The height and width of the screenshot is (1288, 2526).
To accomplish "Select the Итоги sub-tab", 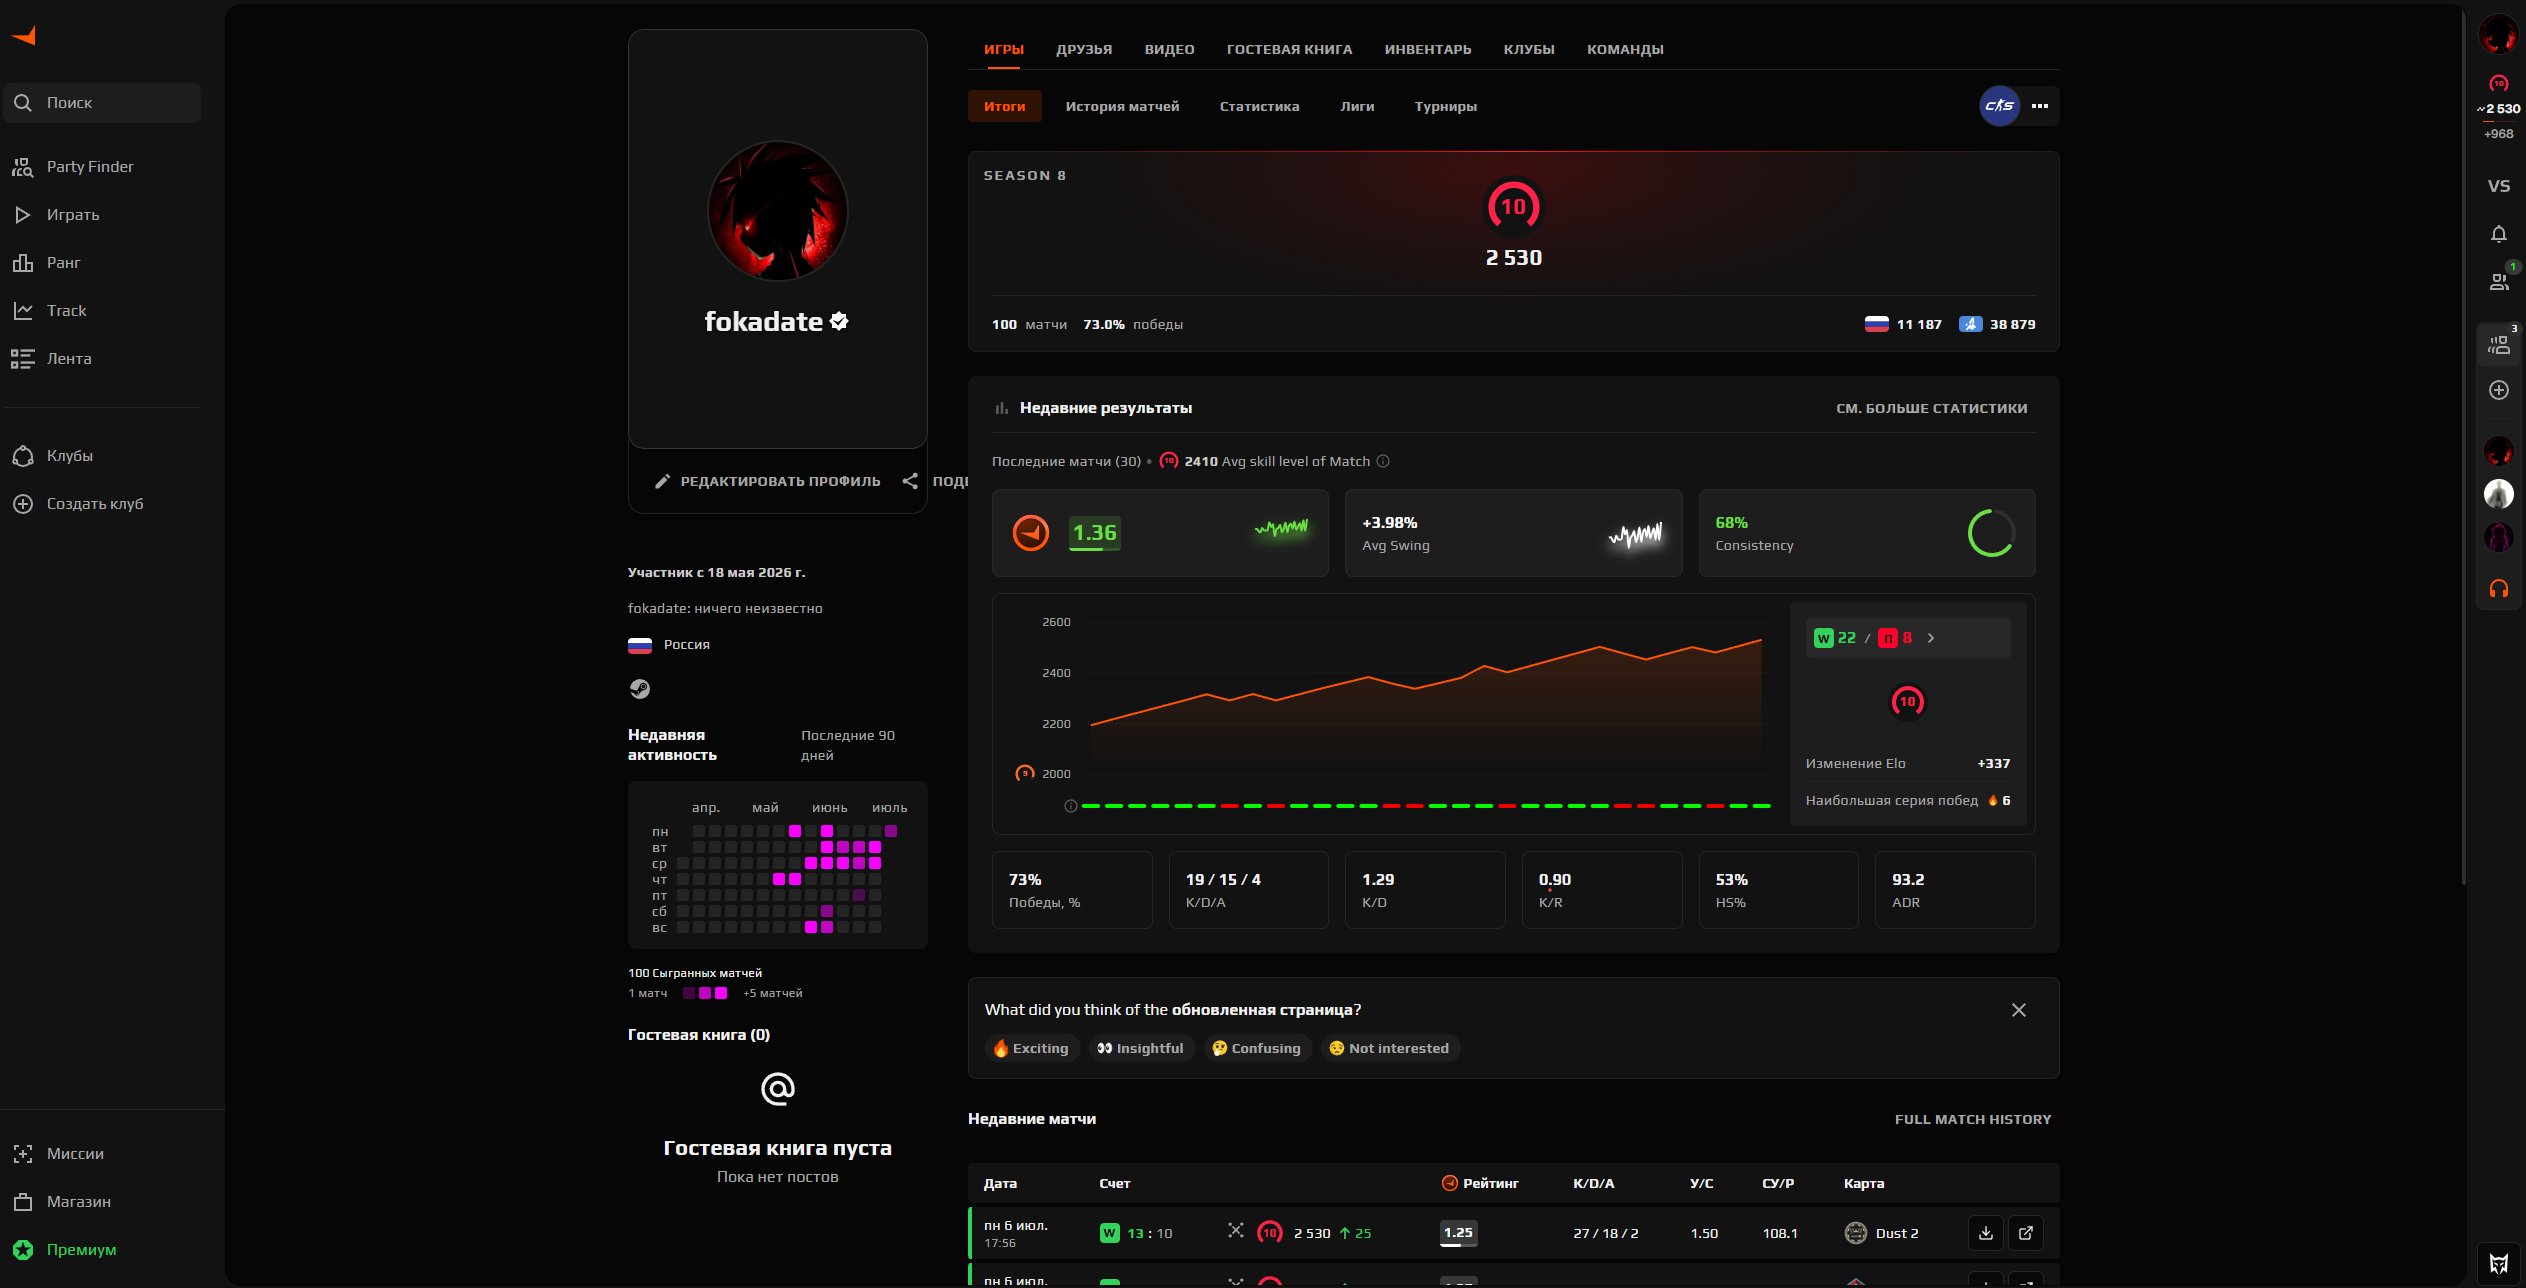I will click(x=1004, y=106).
